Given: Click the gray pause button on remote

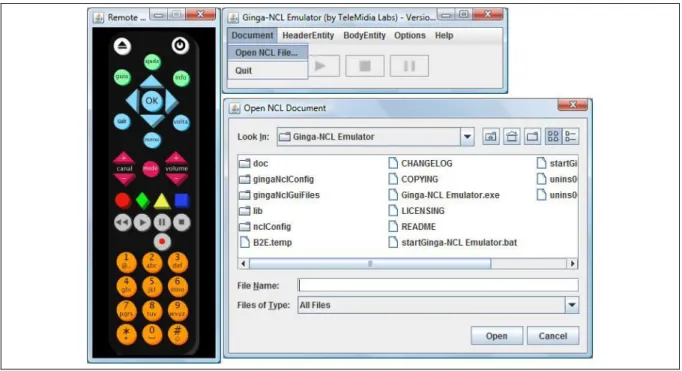Looking at the screenshot, I should [x=162, y=223].
